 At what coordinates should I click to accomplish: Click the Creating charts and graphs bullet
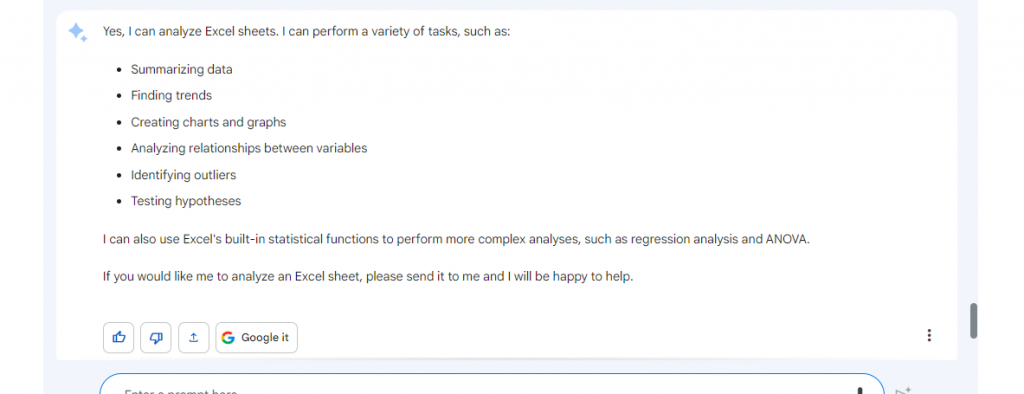[208, 122]
